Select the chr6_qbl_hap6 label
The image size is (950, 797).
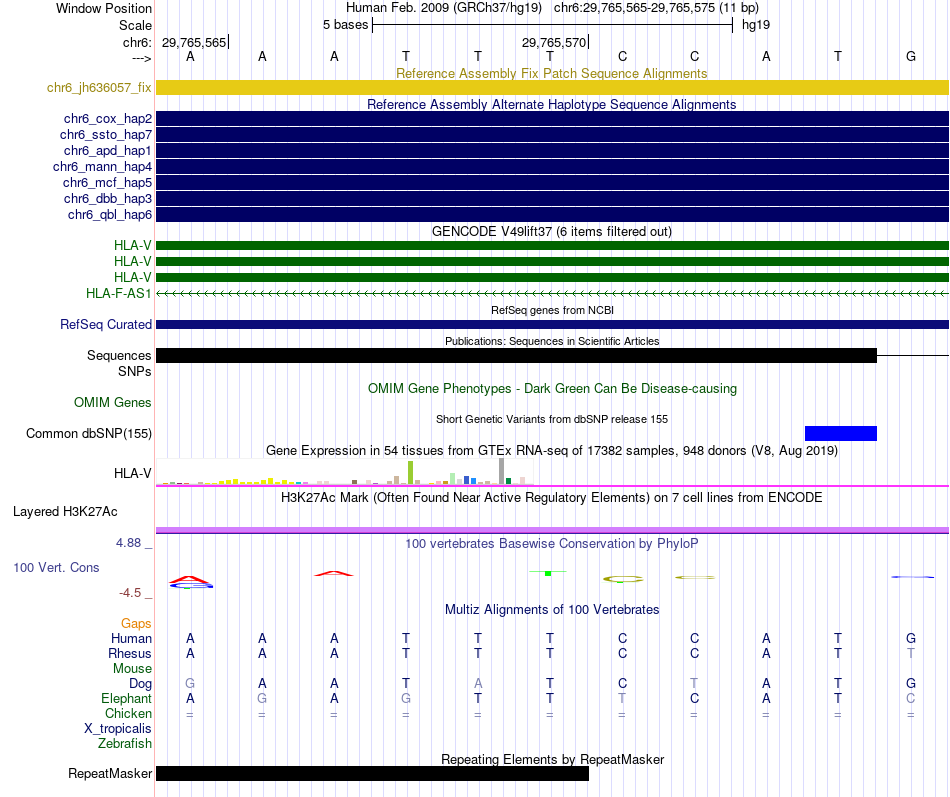(x=110, y=215)
